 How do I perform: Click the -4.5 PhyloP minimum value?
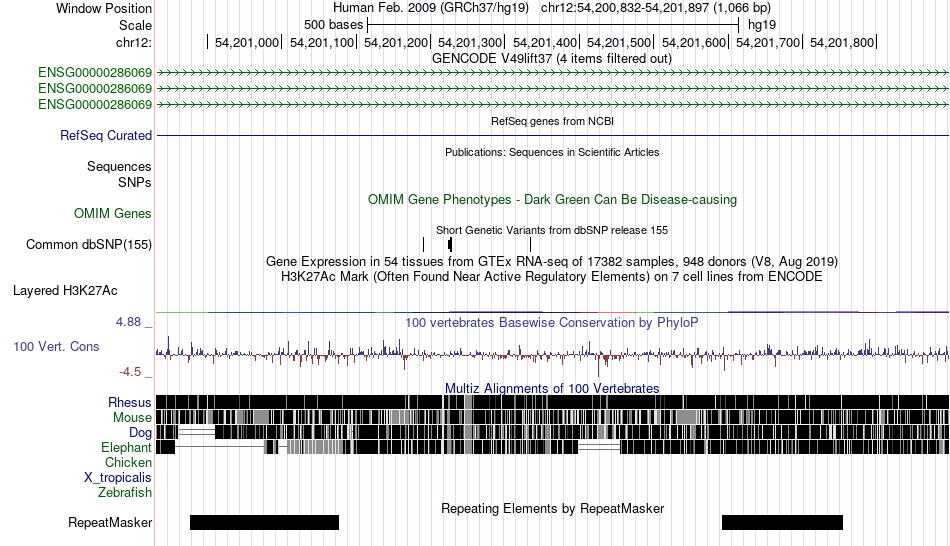[130, 371]
